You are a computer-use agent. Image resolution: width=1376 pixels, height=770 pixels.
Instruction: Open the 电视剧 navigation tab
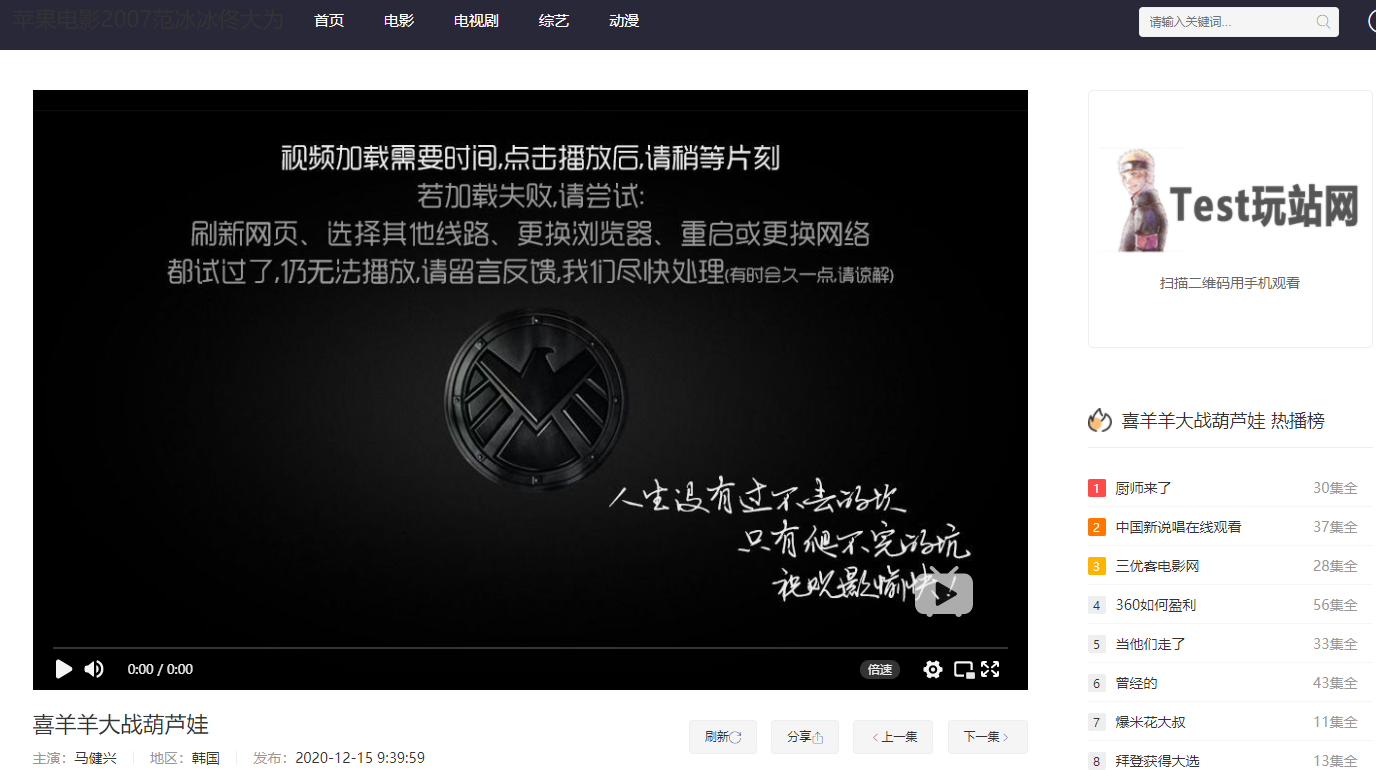coord(476,21)
